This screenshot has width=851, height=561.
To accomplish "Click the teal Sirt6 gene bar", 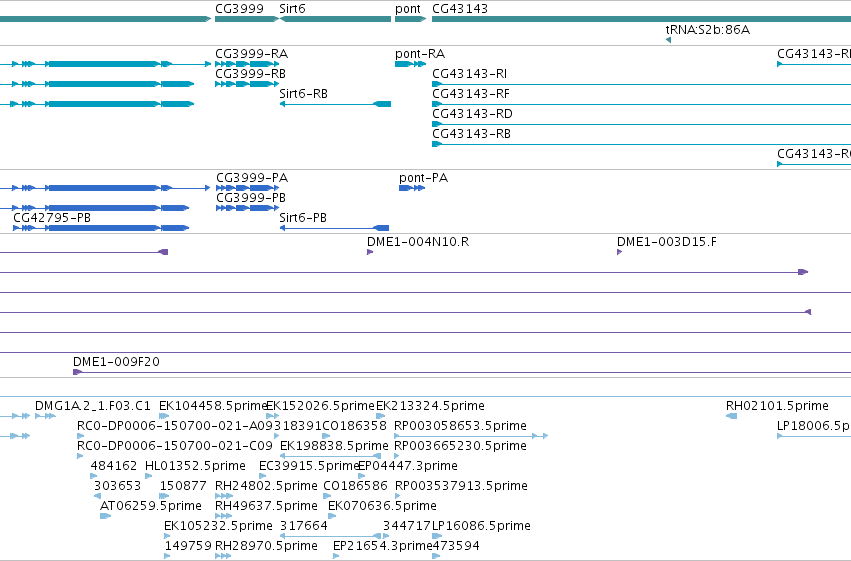I will [x=335, y=20].
